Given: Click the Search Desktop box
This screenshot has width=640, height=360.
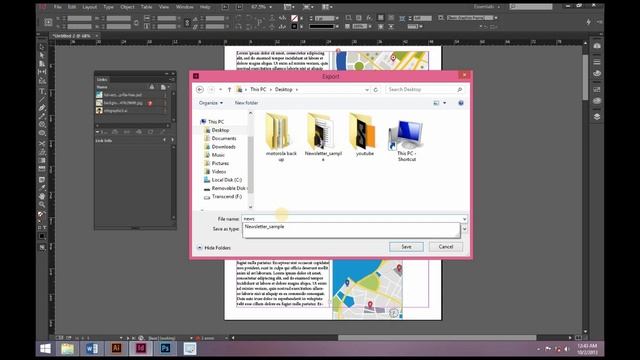Looking at the screenshot, I should [424, 89].
